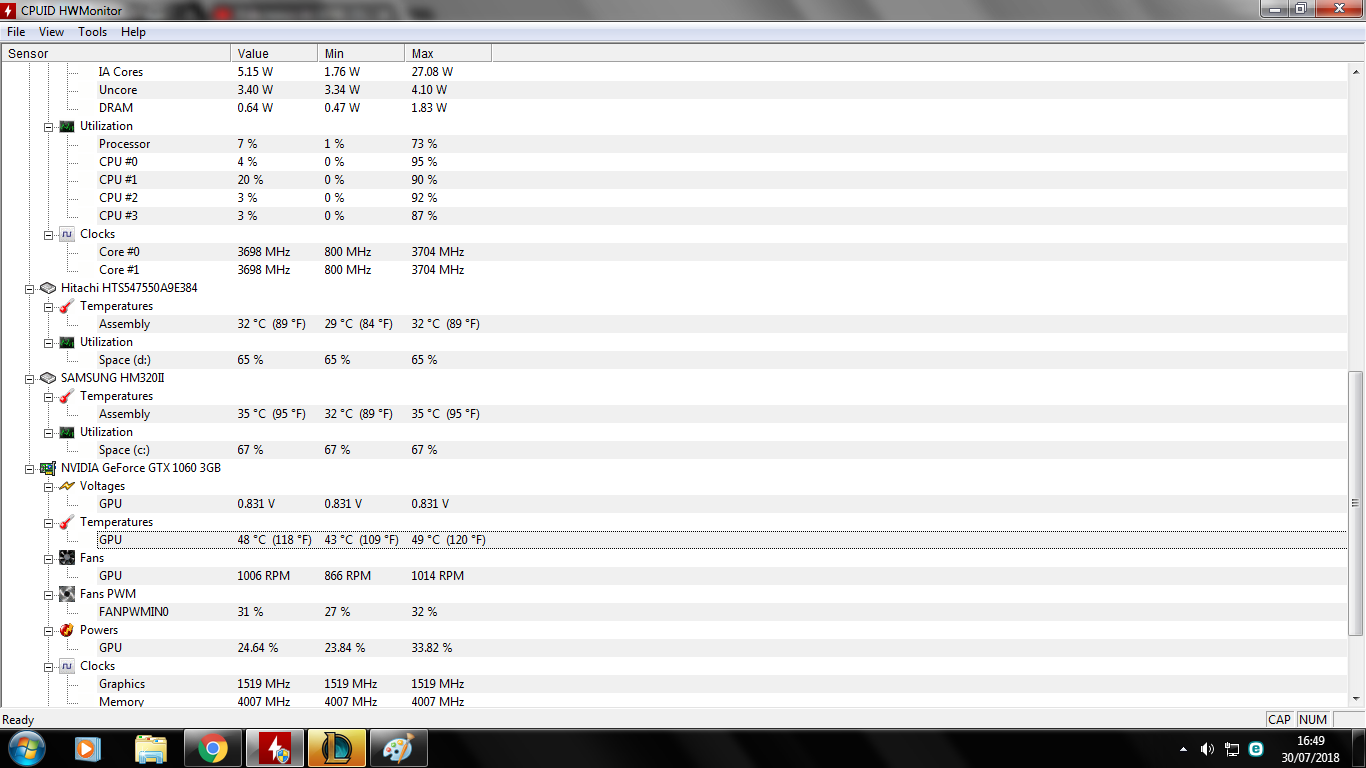Click the Hitachi Temperatures thermometer icon

(x=67, y=306)
